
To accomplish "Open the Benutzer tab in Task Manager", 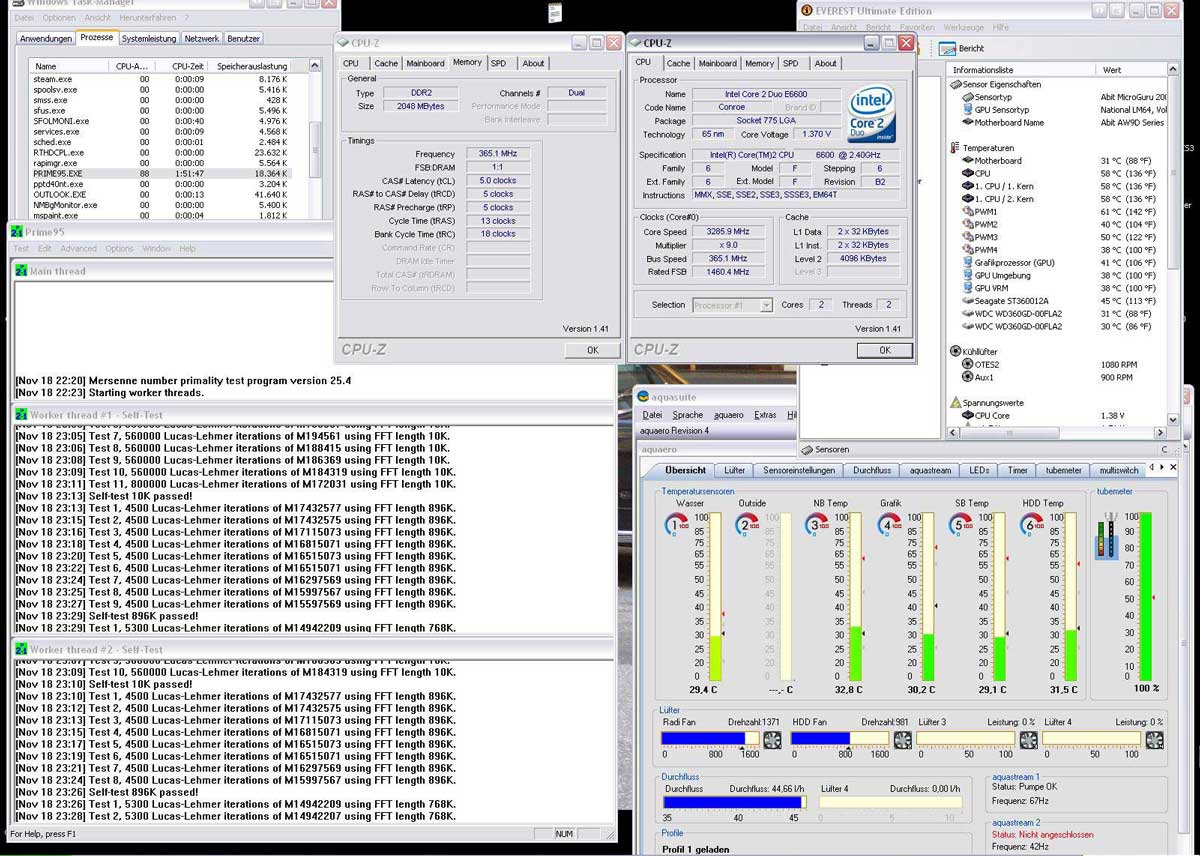I will [243, 39].
